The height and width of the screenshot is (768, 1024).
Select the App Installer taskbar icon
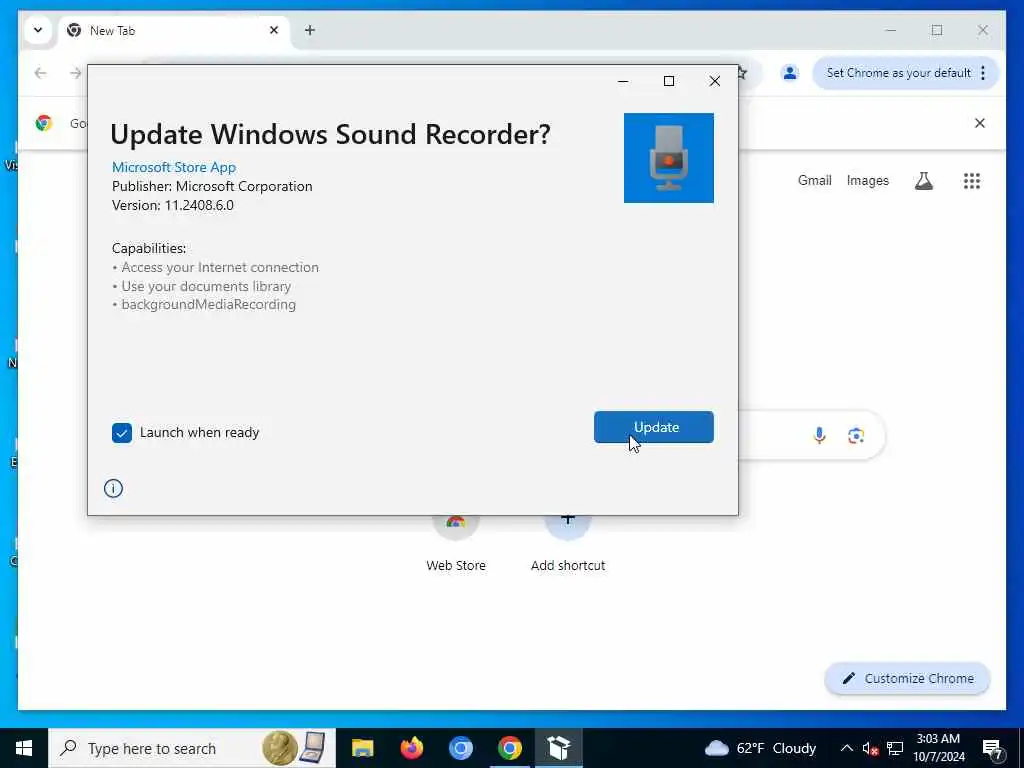[x=559, y=748]
